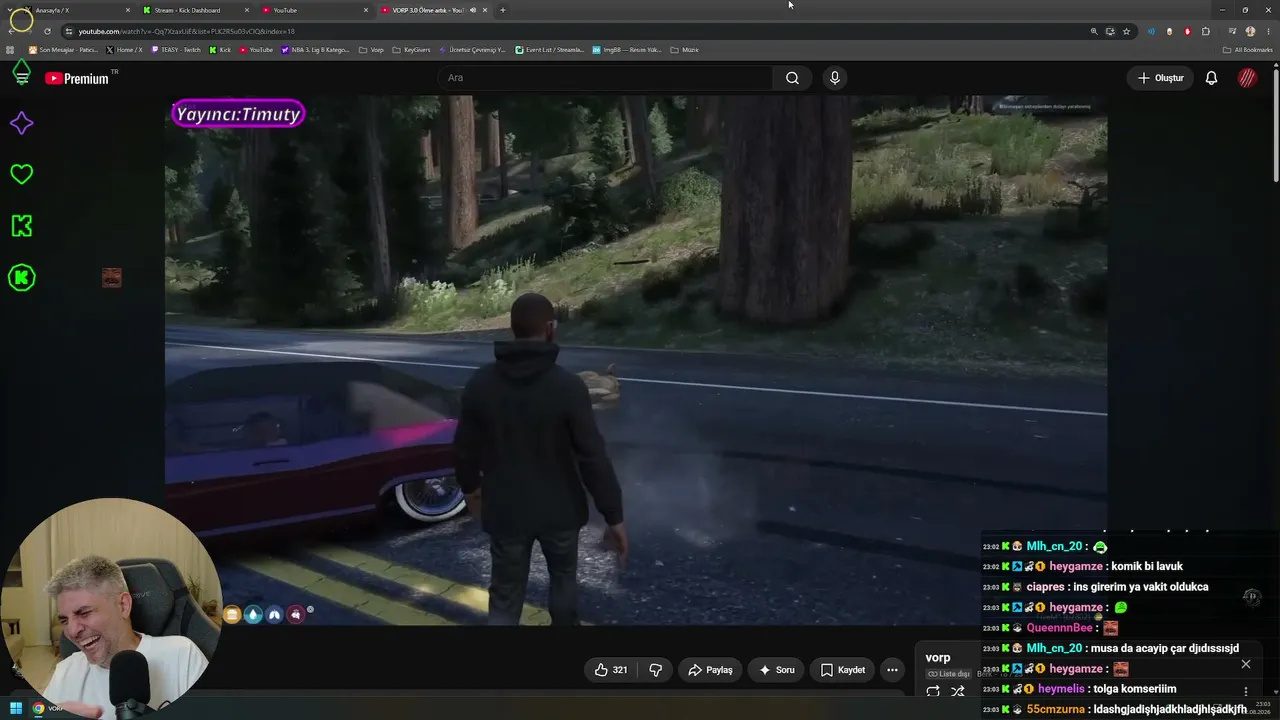Close the vorp playlist panel
This screenshot has height=720, width=1280.
[x=1246, y=664]
